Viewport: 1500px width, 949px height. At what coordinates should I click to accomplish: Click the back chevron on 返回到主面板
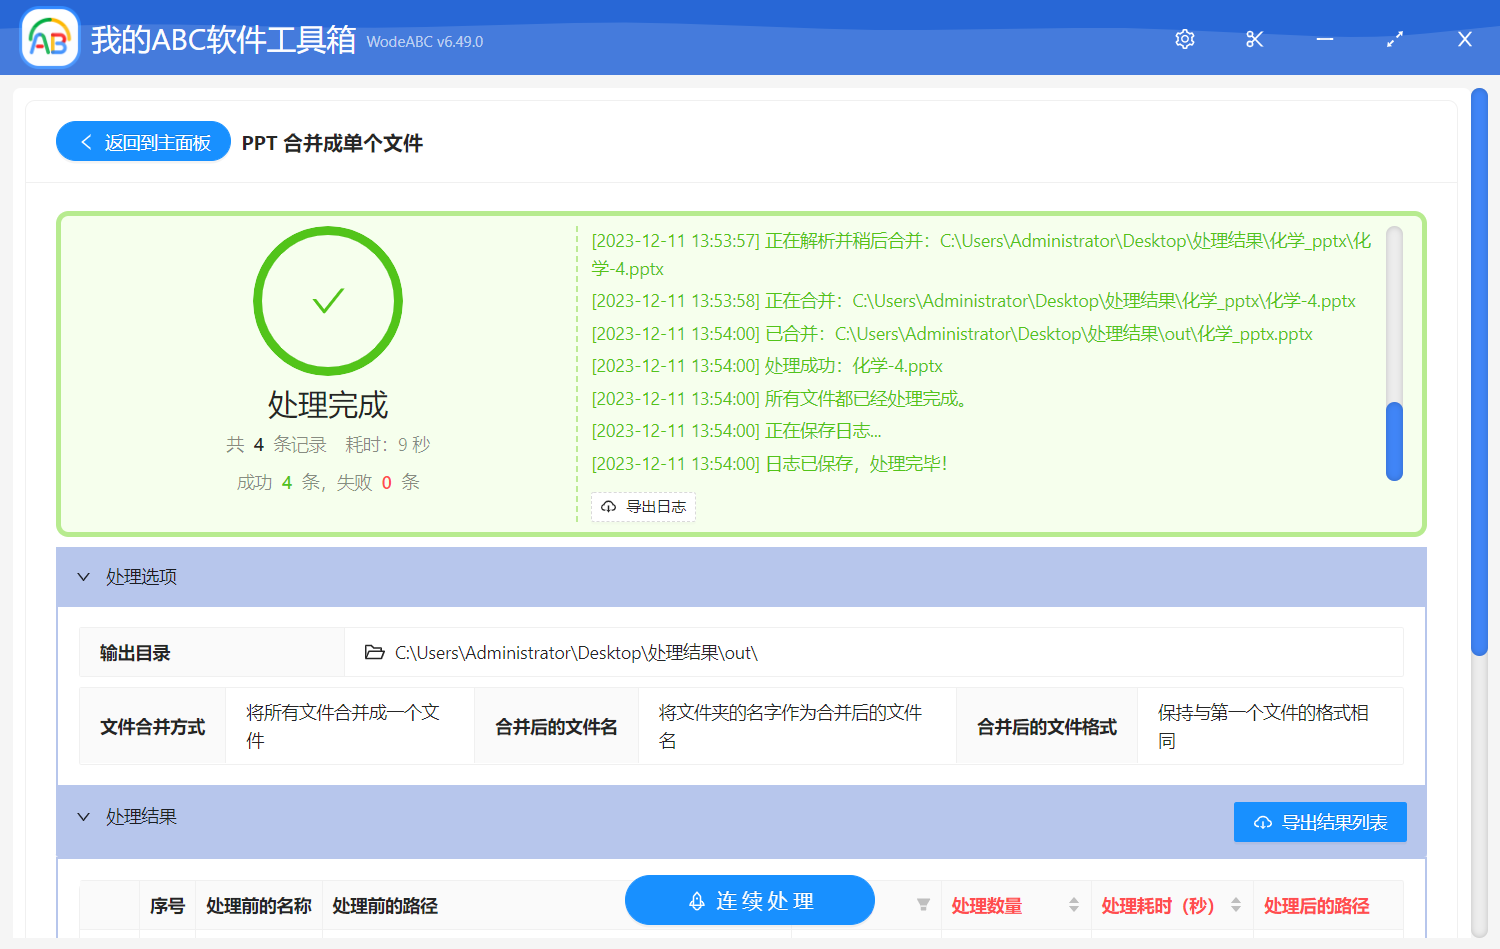[85, 141]
